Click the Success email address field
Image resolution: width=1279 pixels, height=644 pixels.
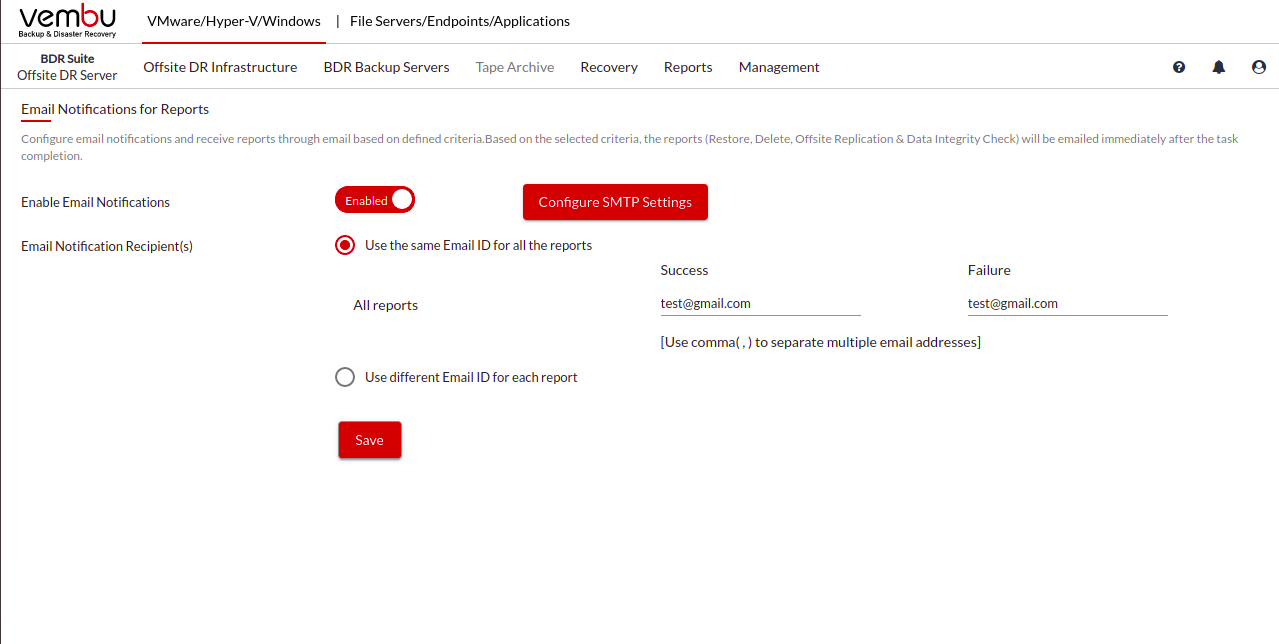(761, 303)
